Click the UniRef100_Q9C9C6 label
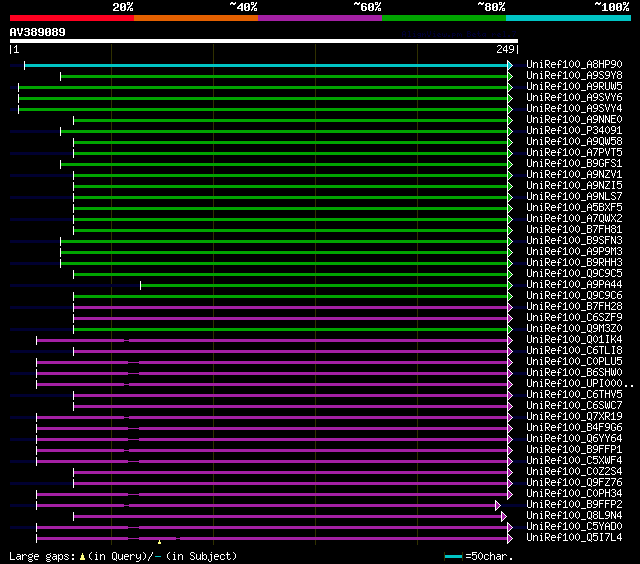 point(574,296)
